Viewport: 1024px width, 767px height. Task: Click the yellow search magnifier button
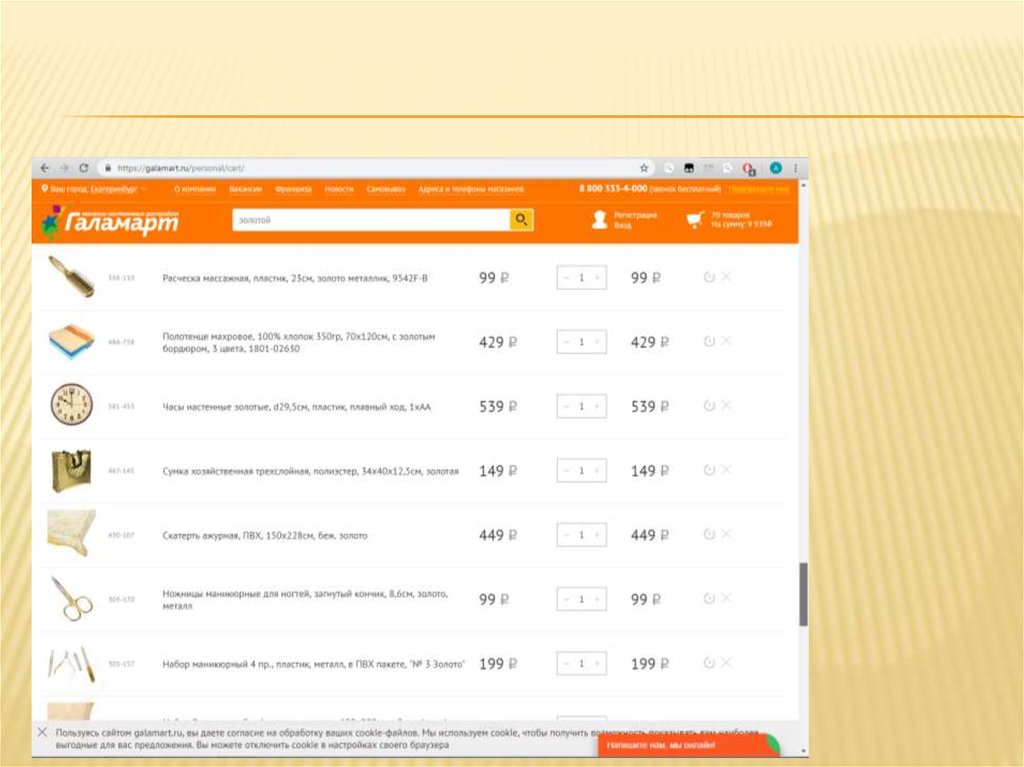tap(521, 220)
